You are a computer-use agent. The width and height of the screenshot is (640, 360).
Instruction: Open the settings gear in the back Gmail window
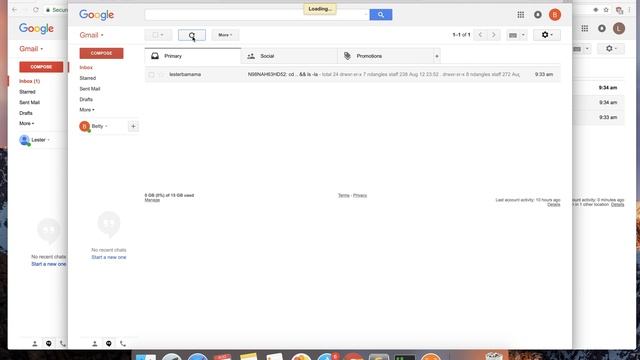click(611, 49)
